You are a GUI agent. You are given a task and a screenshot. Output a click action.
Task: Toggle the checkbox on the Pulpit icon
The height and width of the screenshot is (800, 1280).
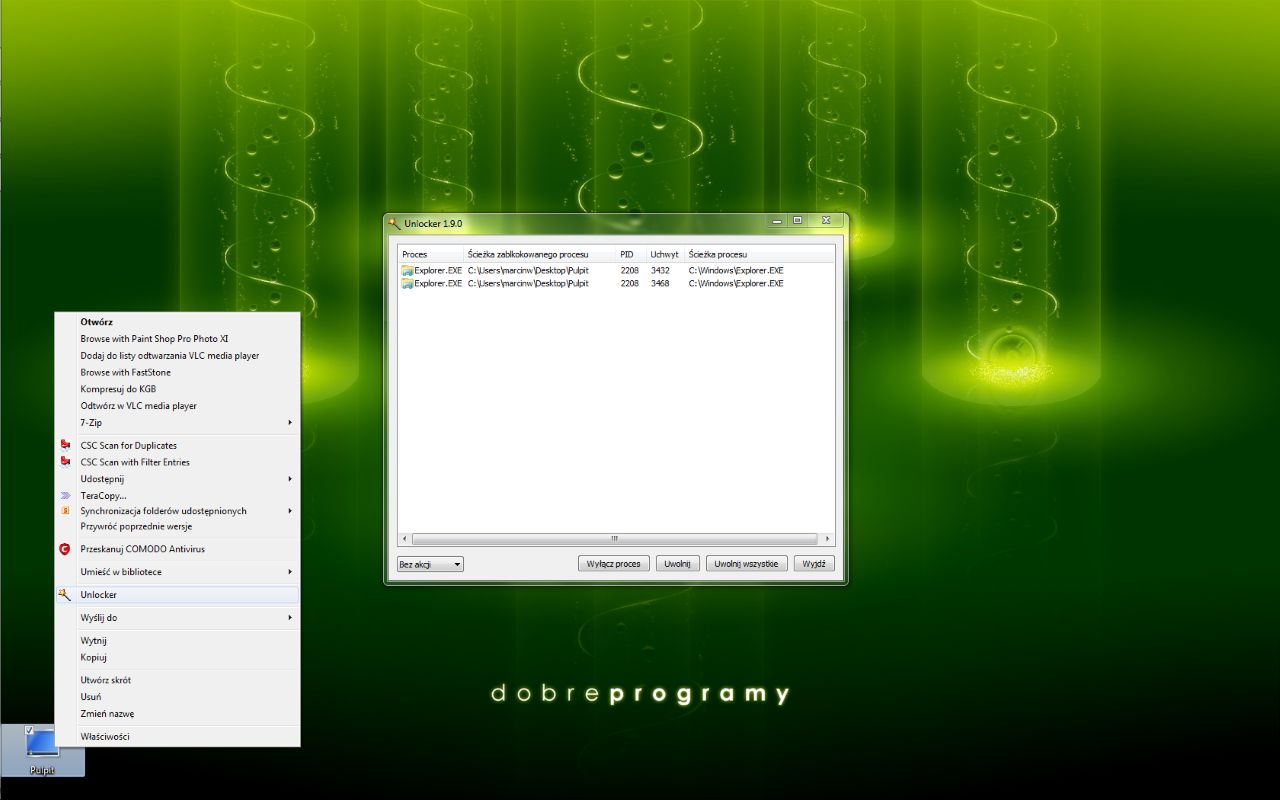click(29, 730)
